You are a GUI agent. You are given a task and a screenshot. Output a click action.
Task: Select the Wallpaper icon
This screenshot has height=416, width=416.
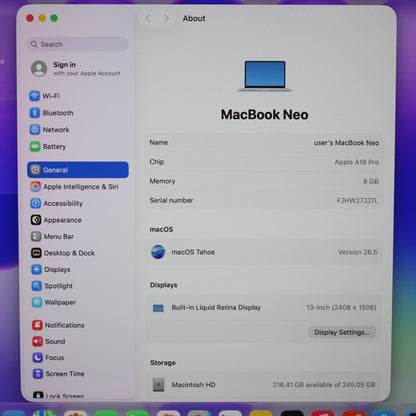pos(37,302)
